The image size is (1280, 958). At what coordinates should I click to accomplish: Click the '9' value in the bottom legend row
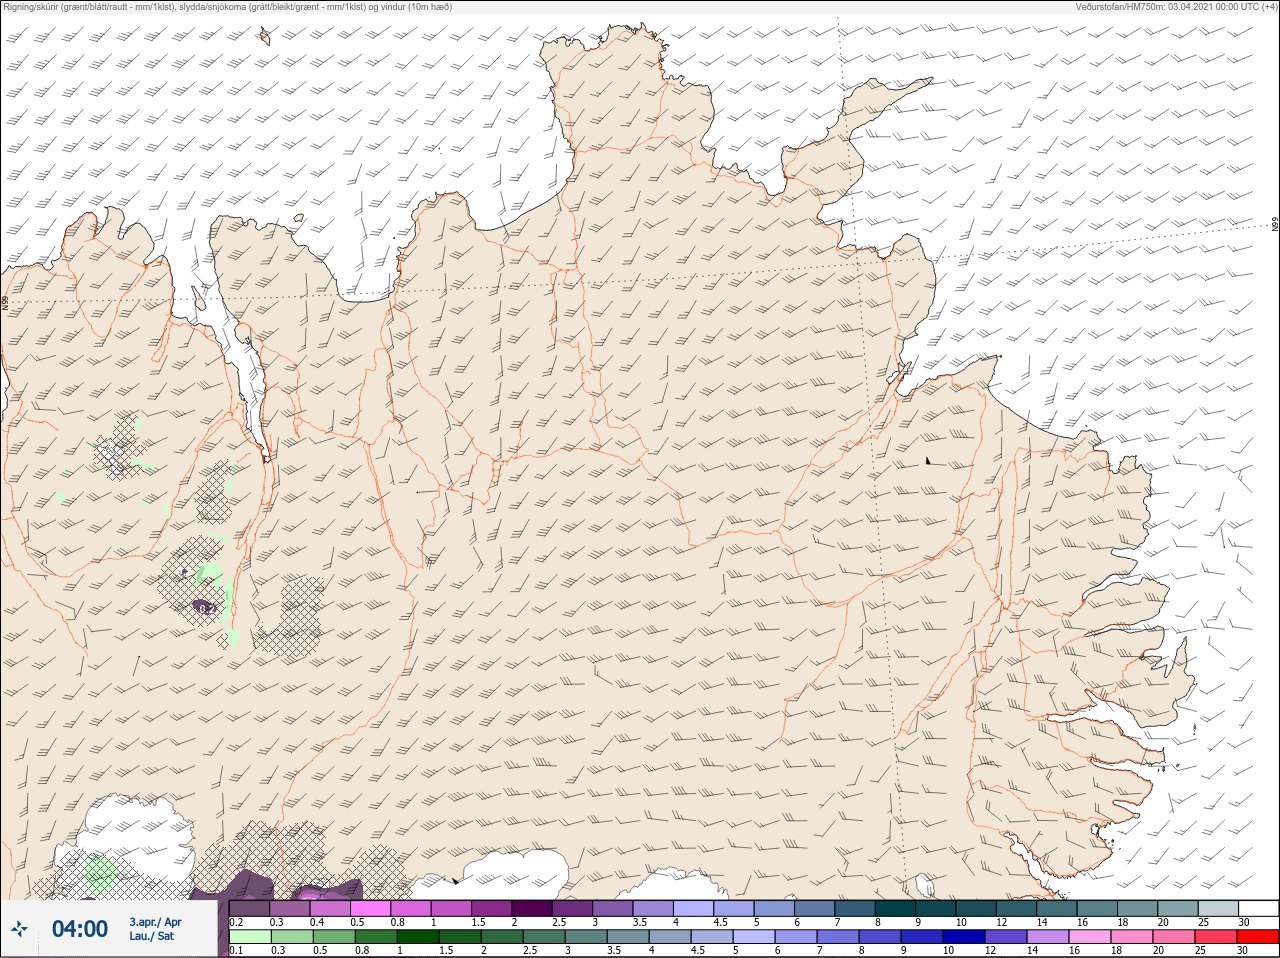903,950
